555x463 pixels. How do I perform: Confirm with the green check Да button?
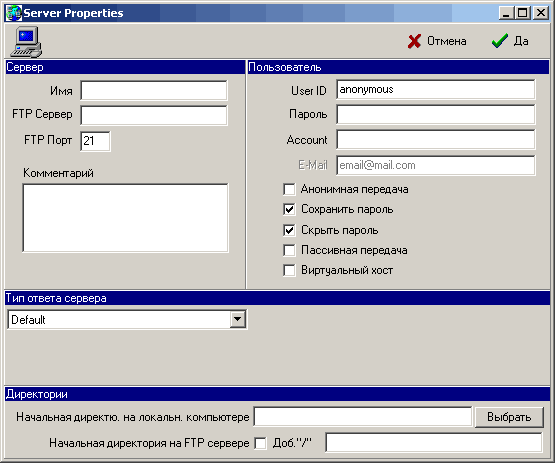coord(510,41)
